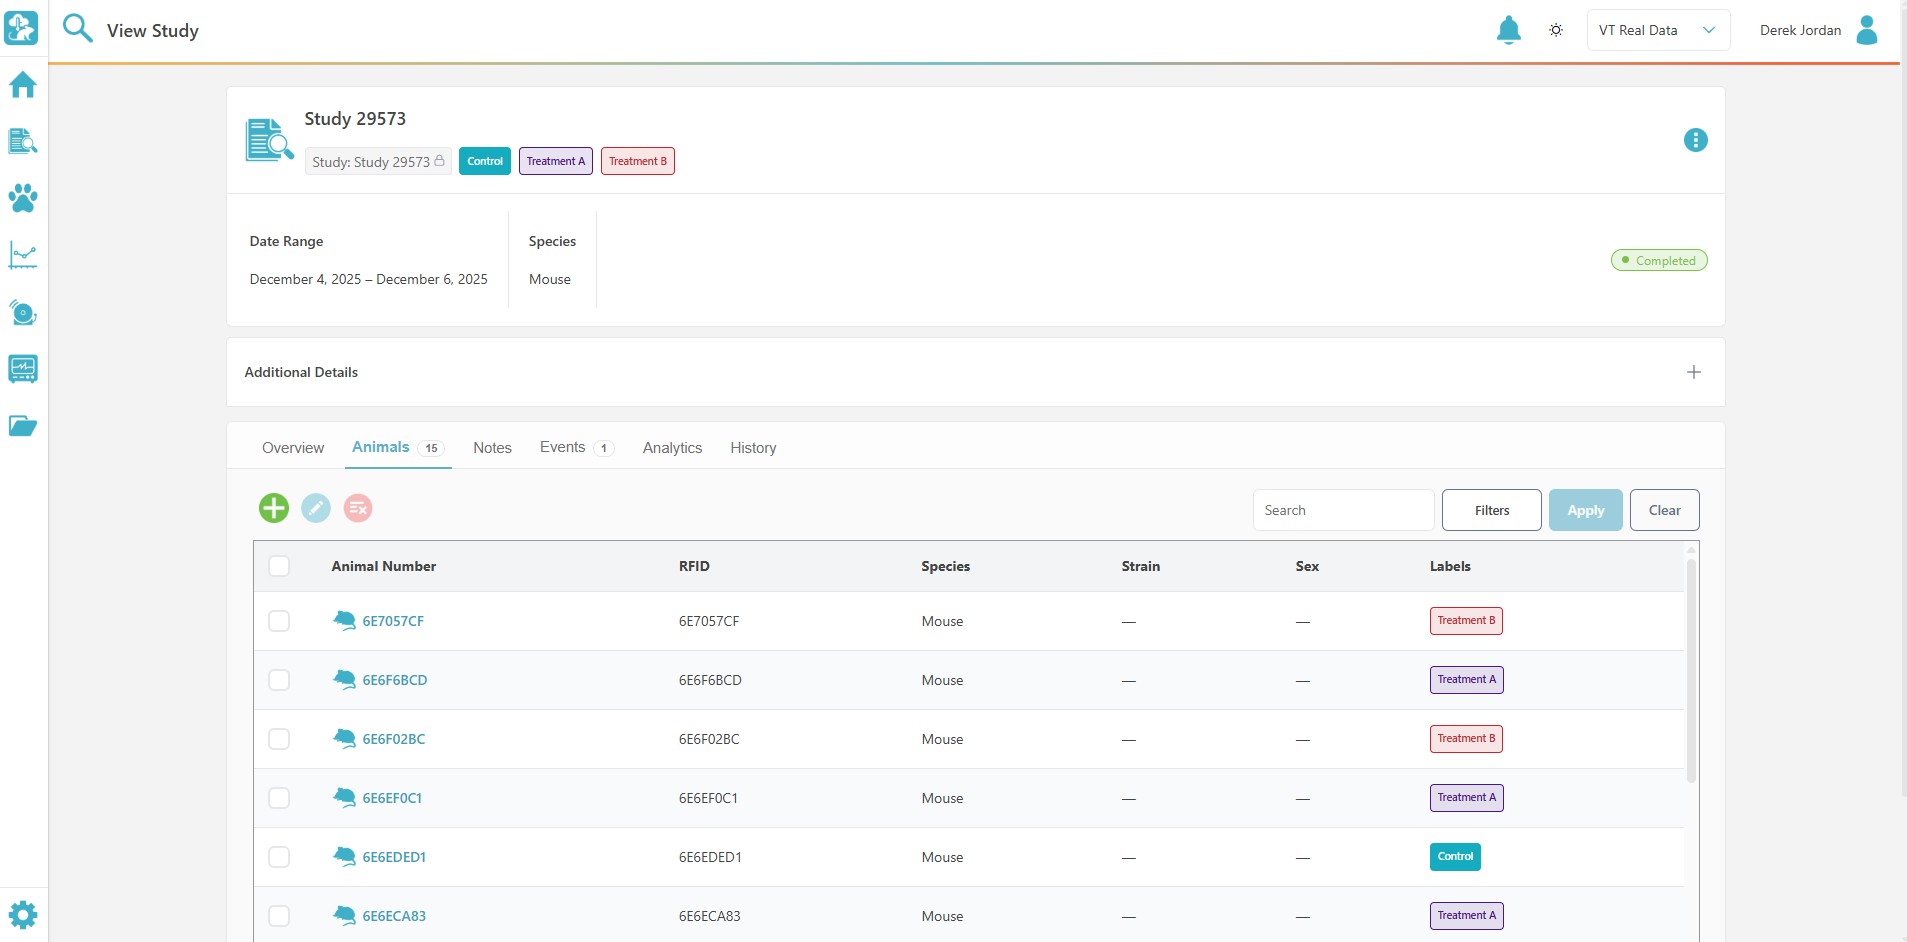This screenshot has height=942, width=1907.
Task: Click the Apply button
Action: tap(1586, 510)
